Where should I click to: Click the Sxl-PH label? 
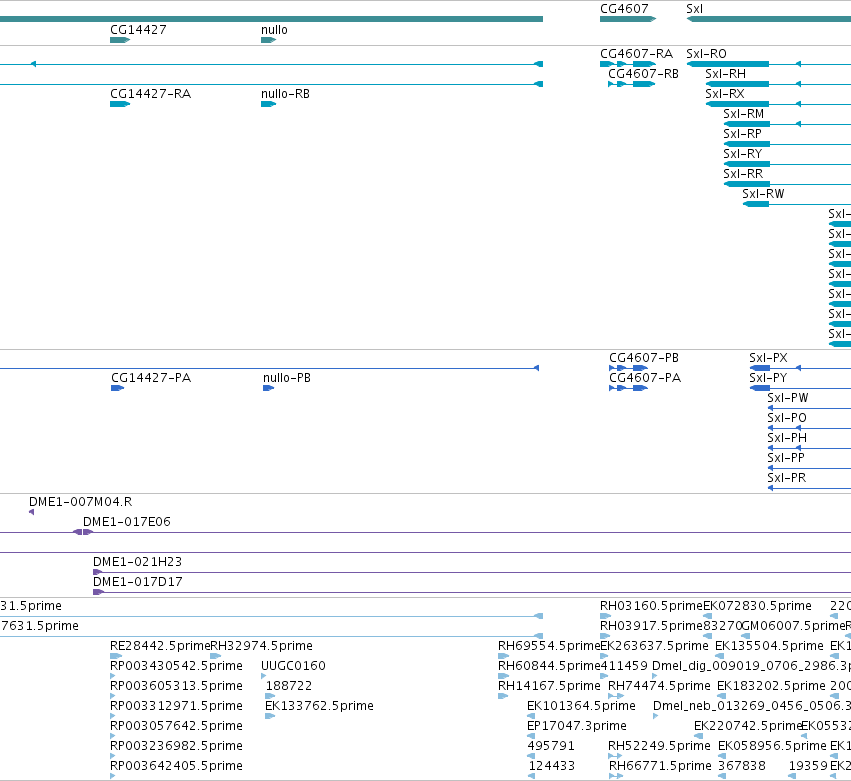pyautogui.click(x=786, y=438)
